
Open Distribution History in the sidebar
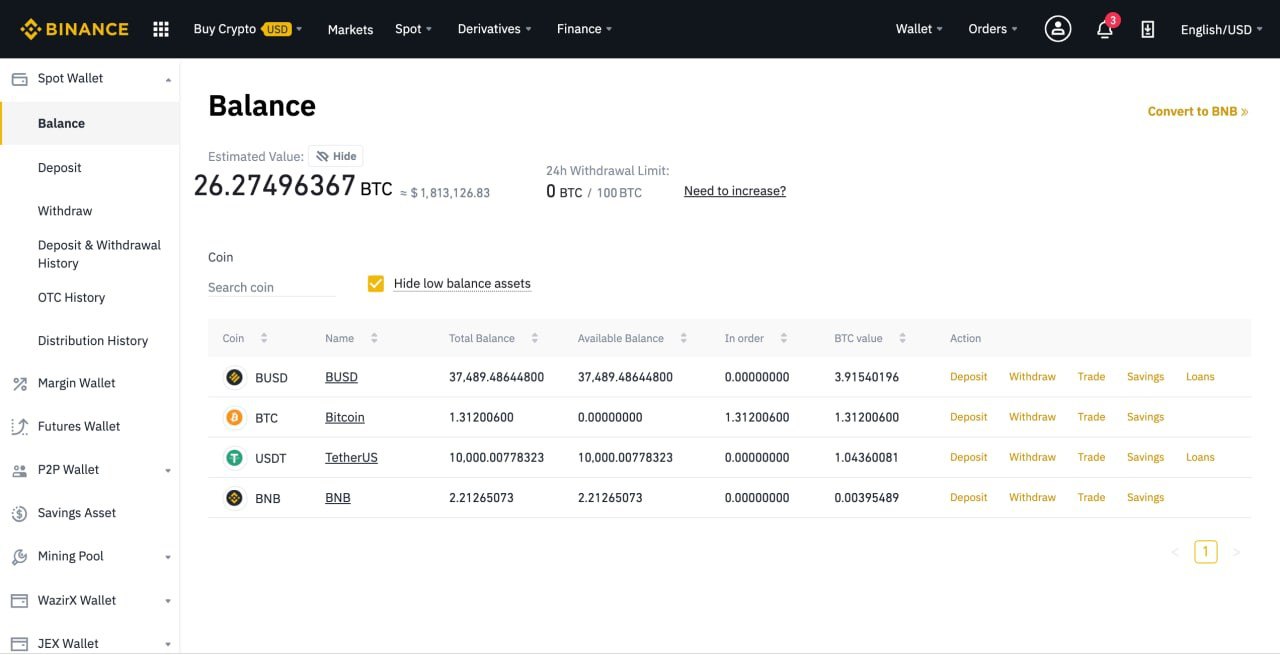click(x=93, y=340)
